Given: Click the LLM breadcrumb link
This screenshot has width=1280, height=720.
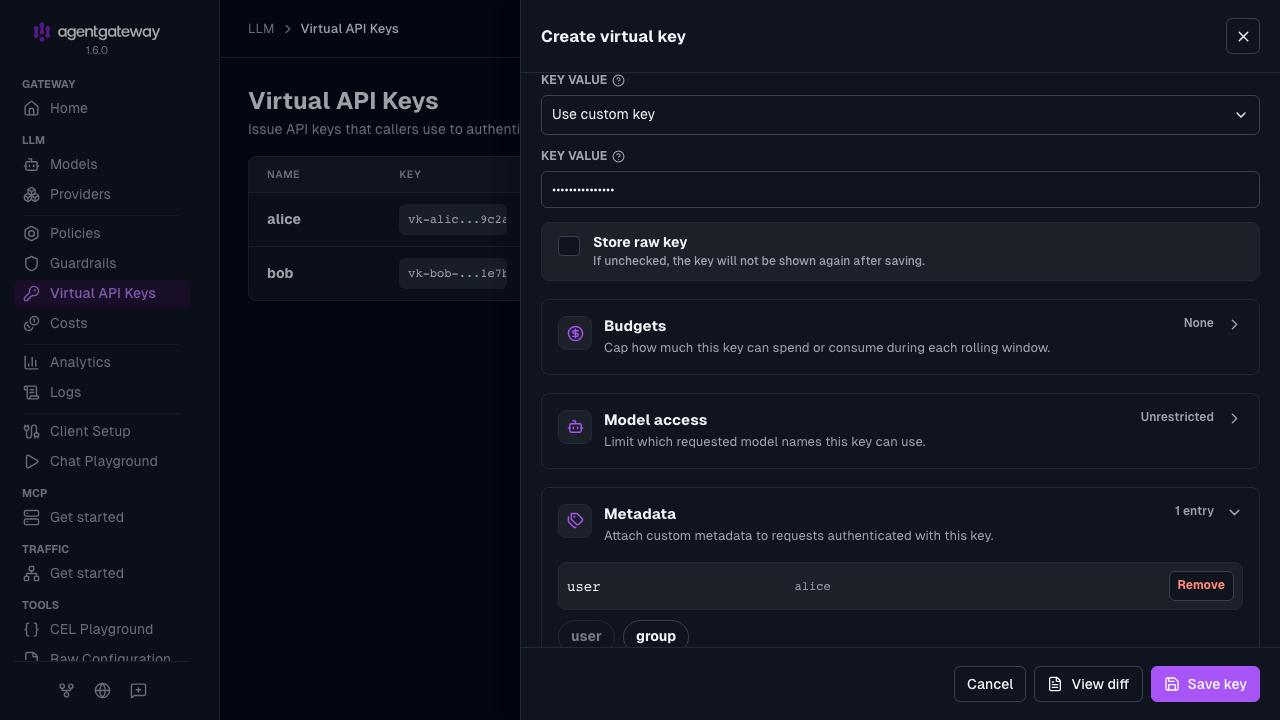Looking at the screenshot, I should [261, 28].
